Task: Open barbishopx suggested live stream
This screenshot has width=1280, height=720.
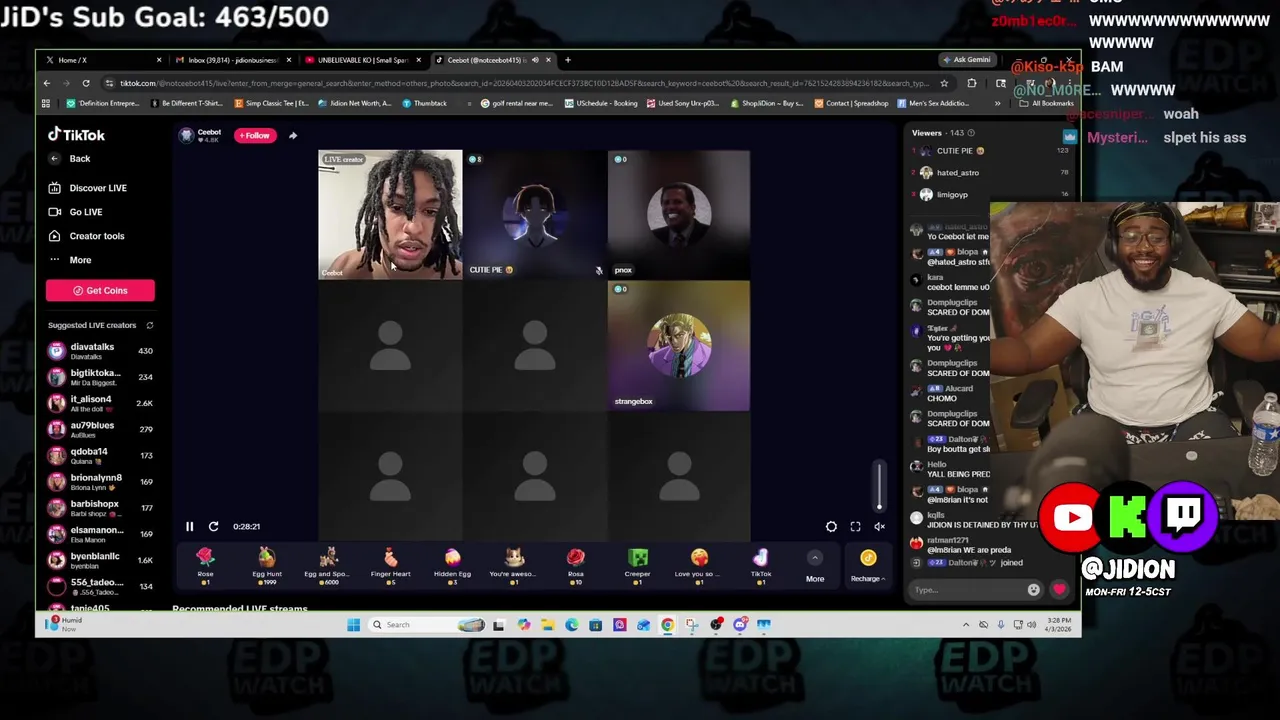Action: 100,508
